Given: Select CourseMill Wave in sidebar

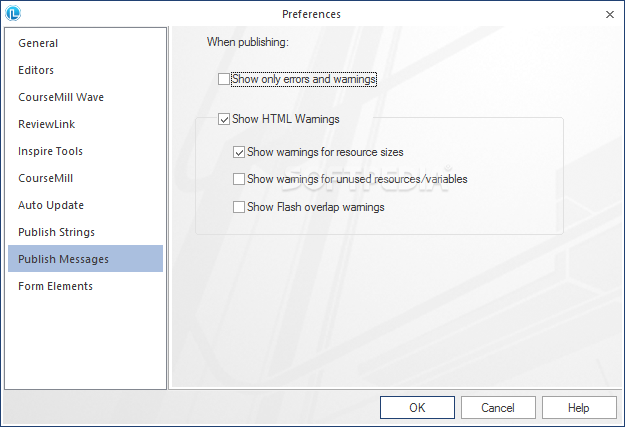Looking at the screenshot, I should 85,97.
